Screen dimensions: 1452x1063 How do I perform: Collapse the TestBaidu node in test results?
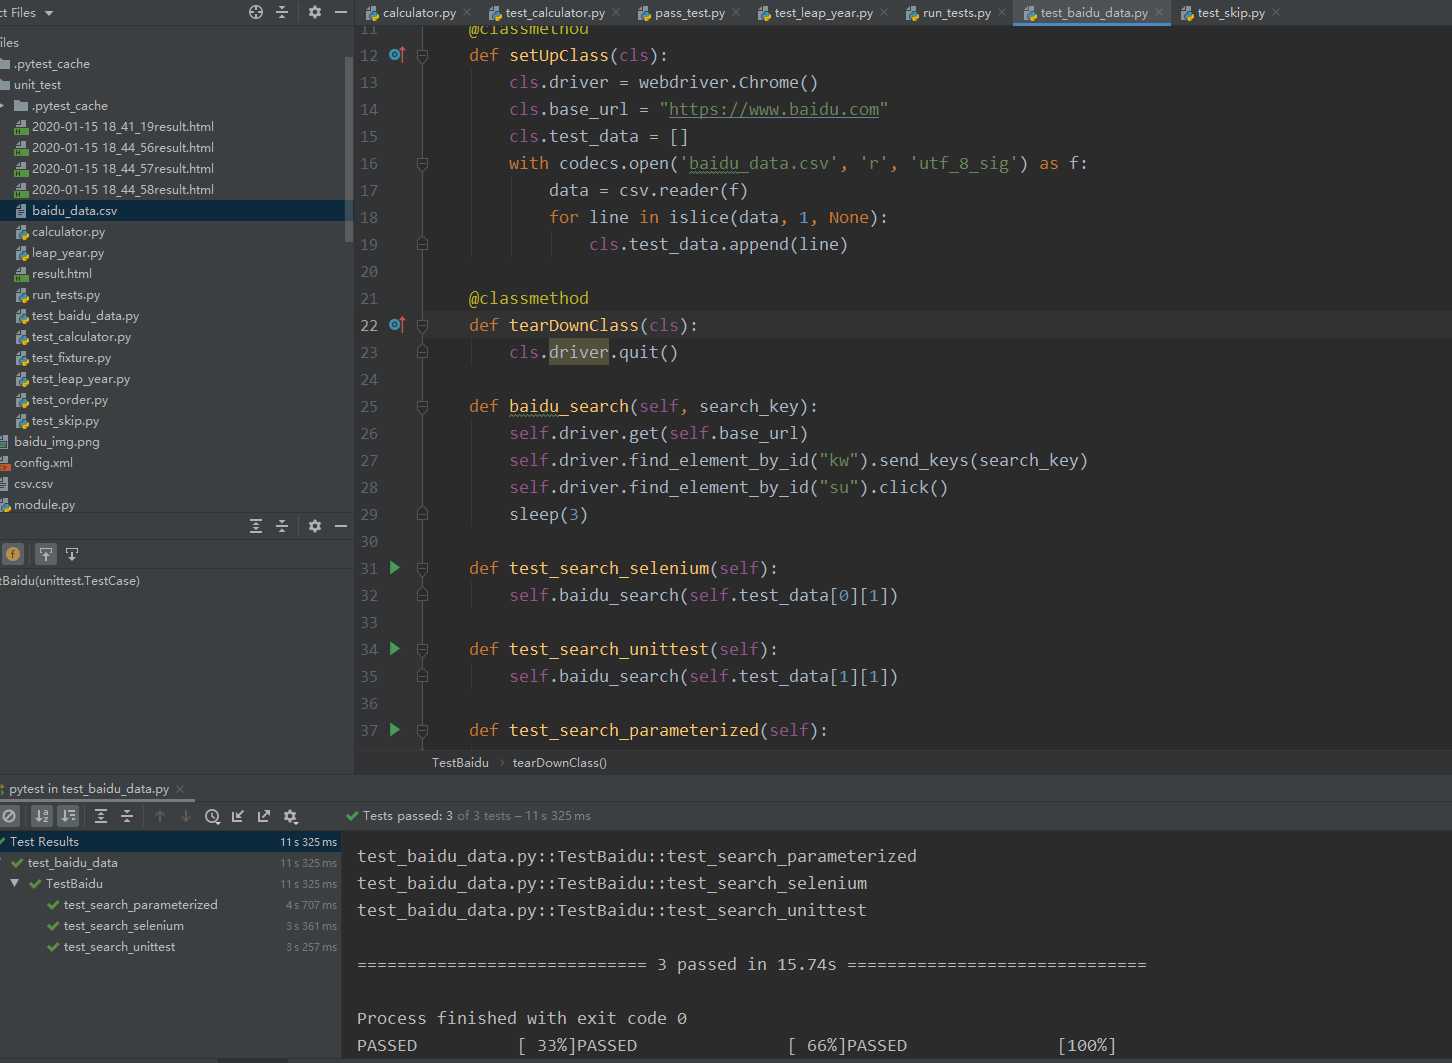pyautogui.click(x=15, y=883)
